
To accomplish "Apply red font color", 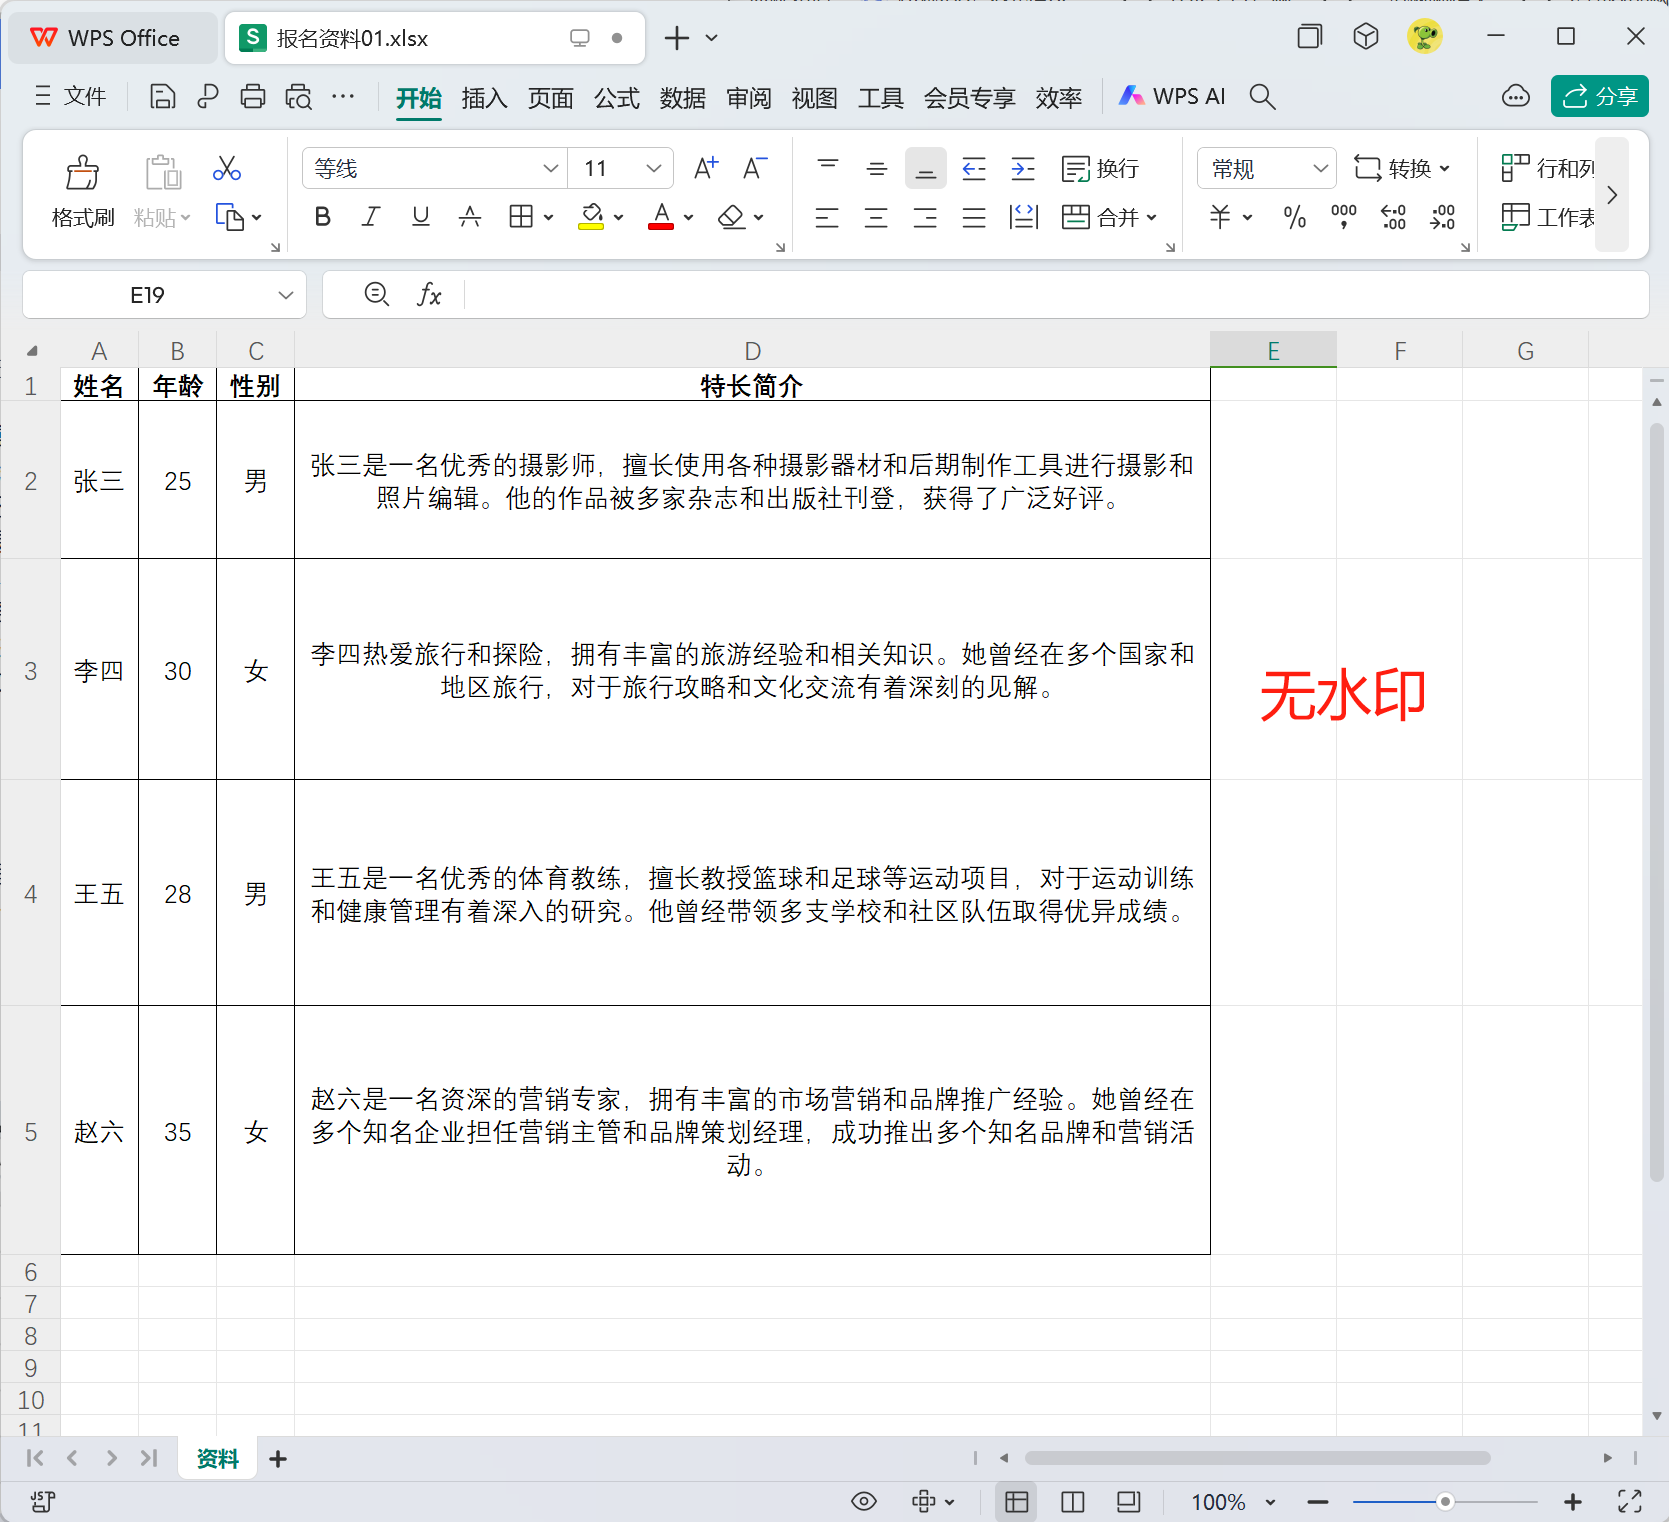I will [660, 216].
